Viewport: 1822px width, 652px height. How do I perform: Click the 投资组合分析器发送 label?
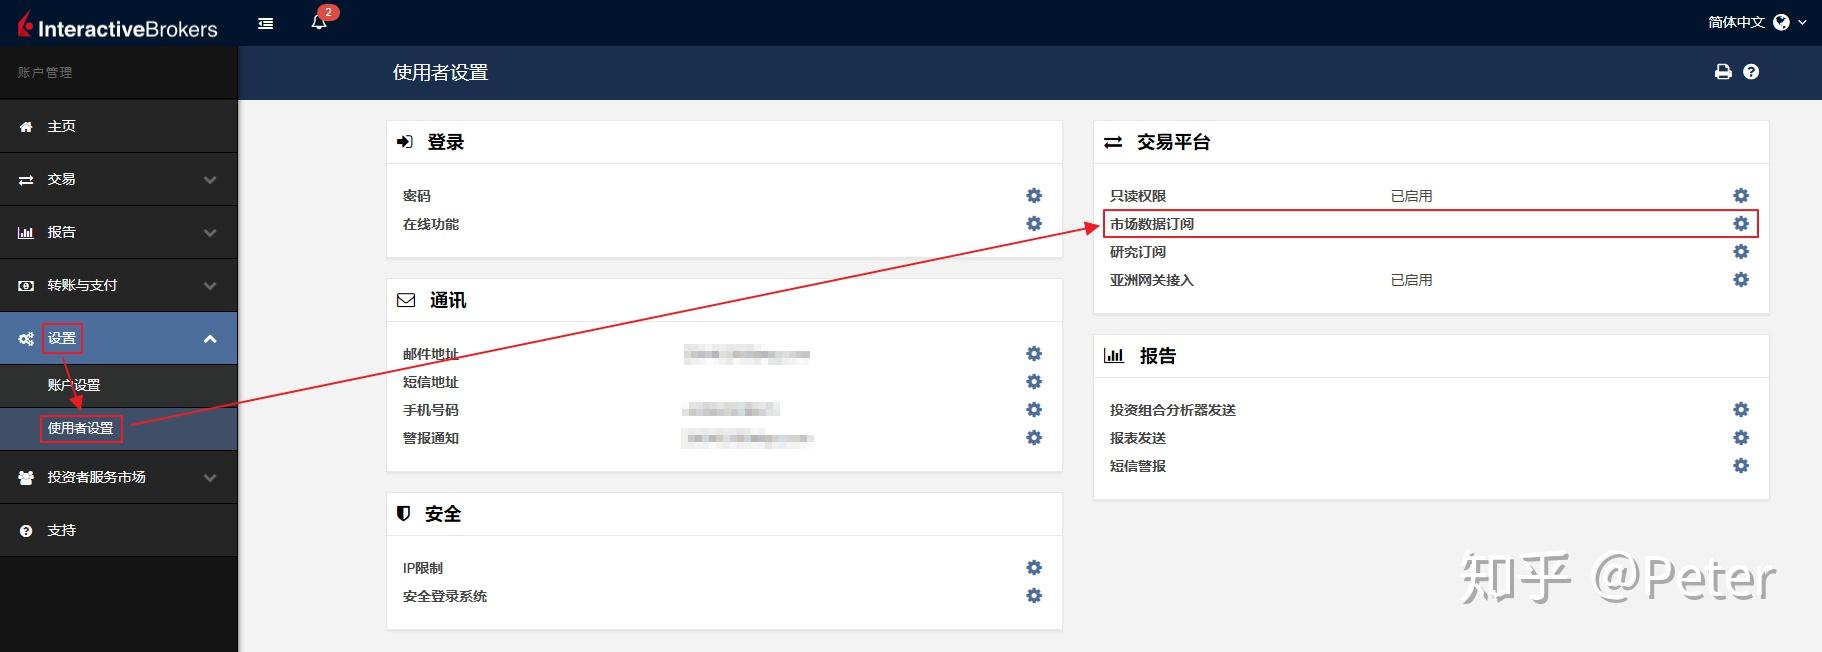1173,410
